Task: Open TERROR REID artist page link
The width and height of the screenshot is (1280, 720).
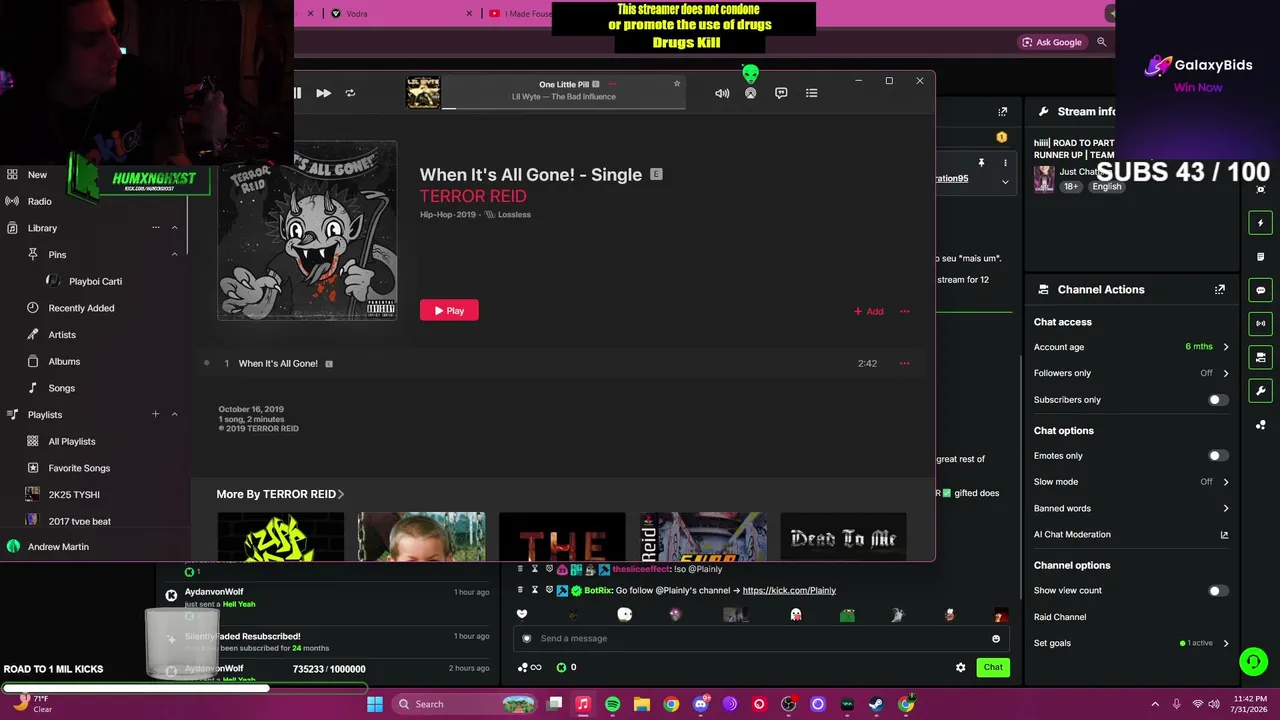Action: 473,196
